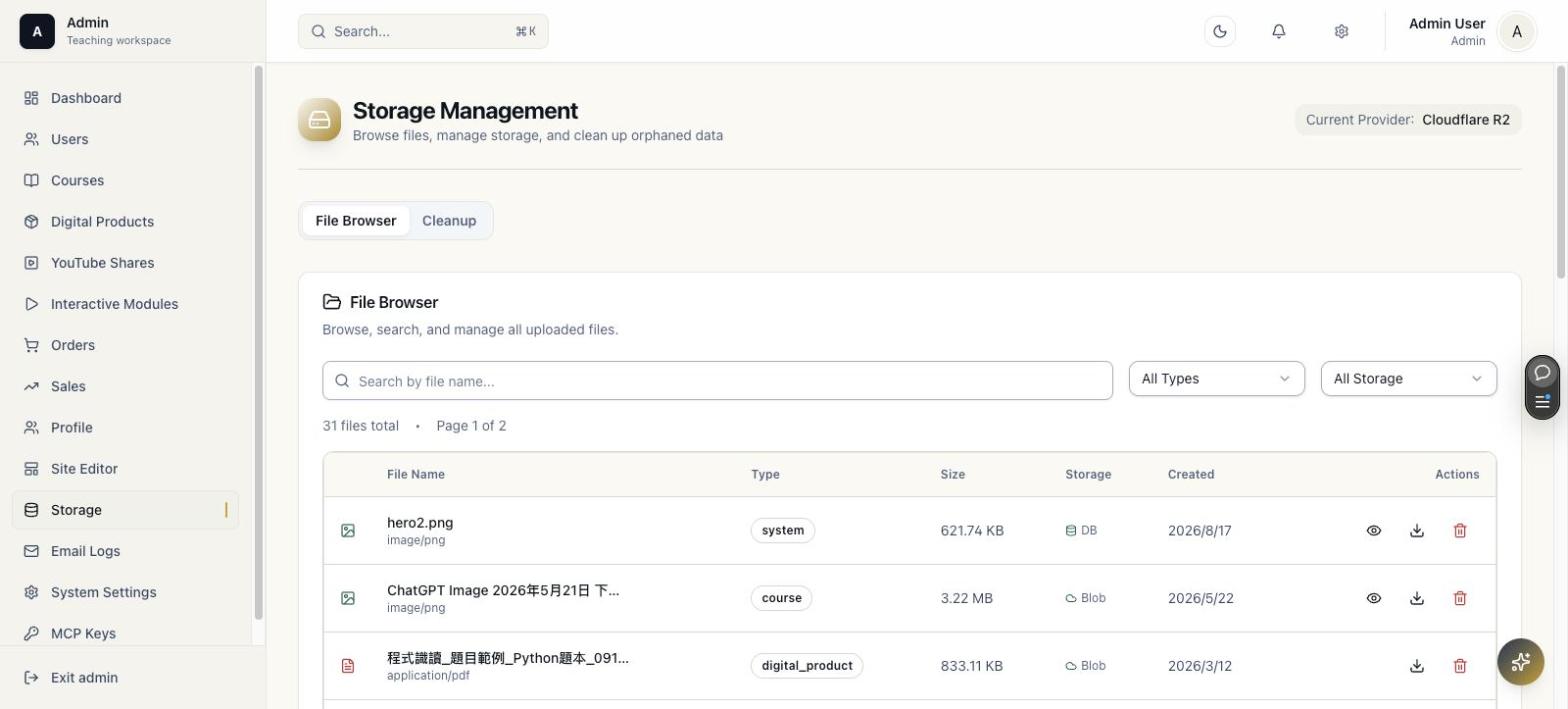Download the Python題本 PDF file
This screenshot has width=1568, height=709.
(x=1416, y=666)
